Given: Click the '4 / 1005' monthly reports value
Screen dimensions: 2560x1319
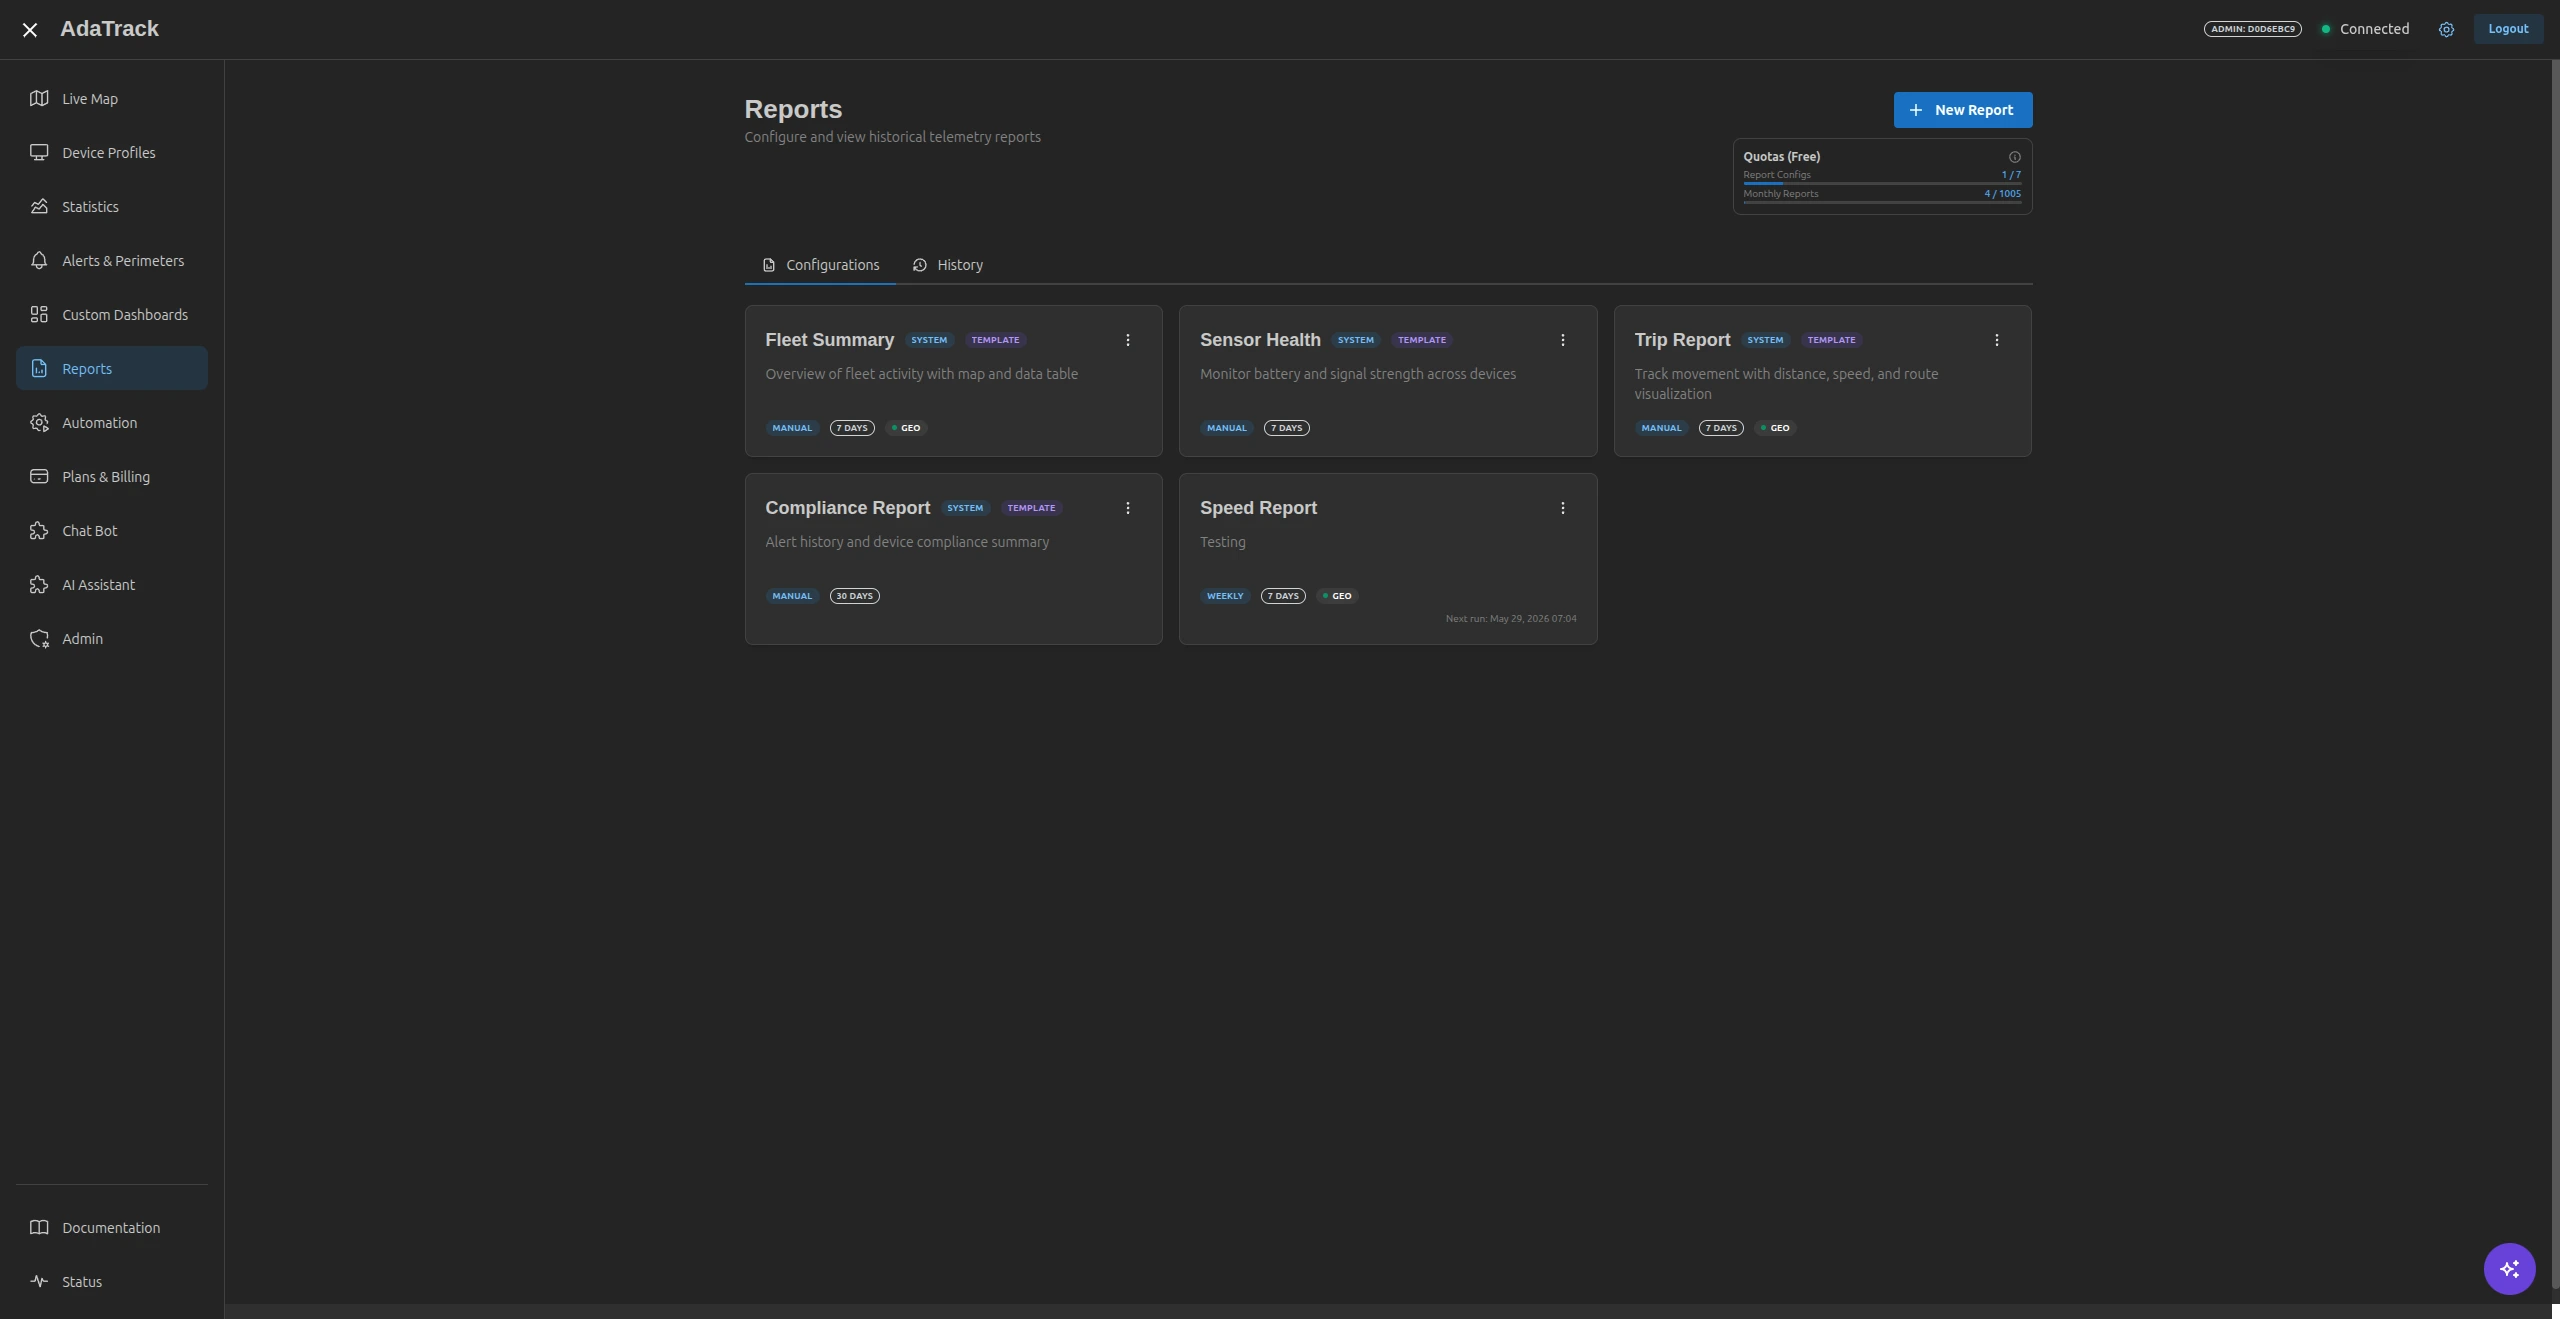Looking at the screenshot, I should click(x=2002, y=194).
